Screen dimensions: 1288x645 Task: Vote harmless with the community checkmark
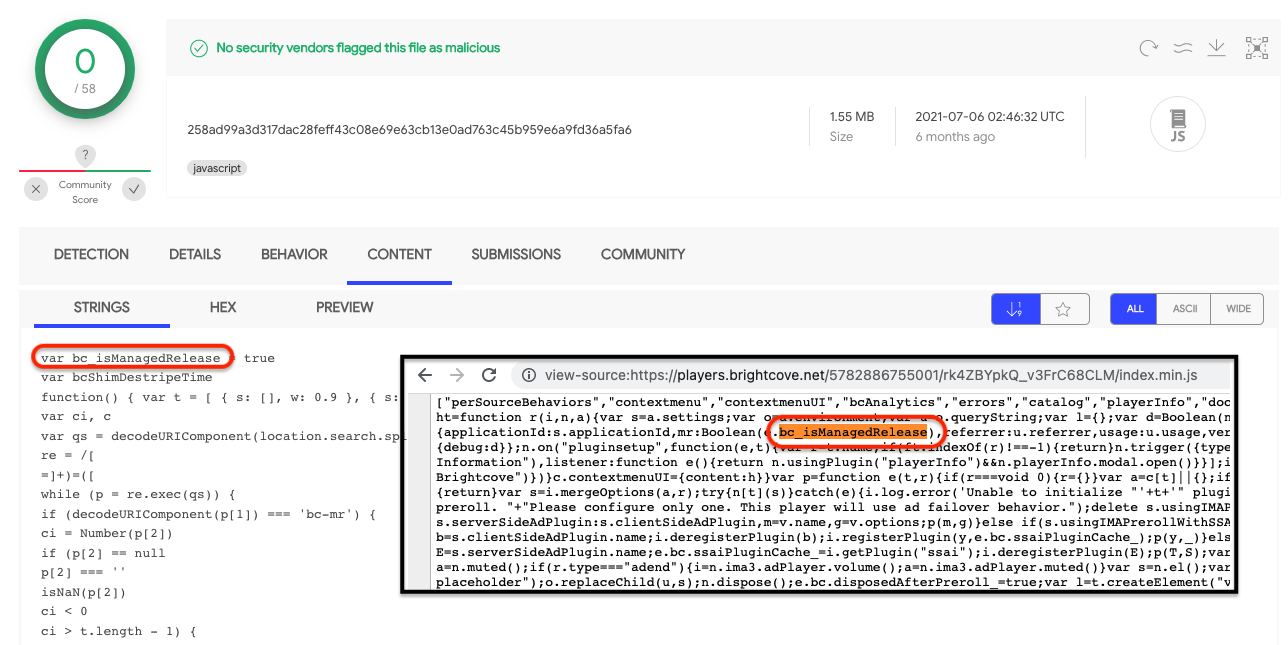coord(134,189)
